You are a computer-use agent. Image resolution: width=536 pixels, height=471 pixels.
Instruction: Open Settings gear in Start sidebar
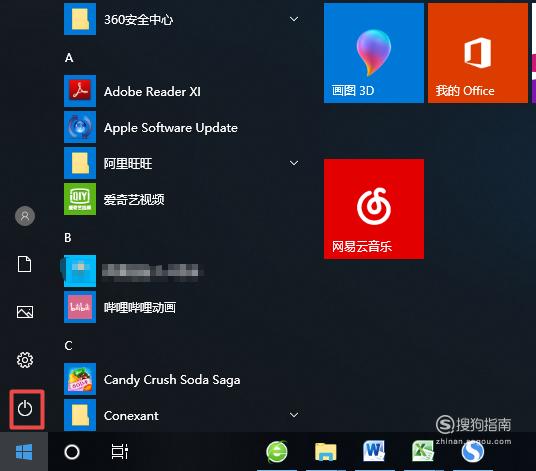pos(25,360)
